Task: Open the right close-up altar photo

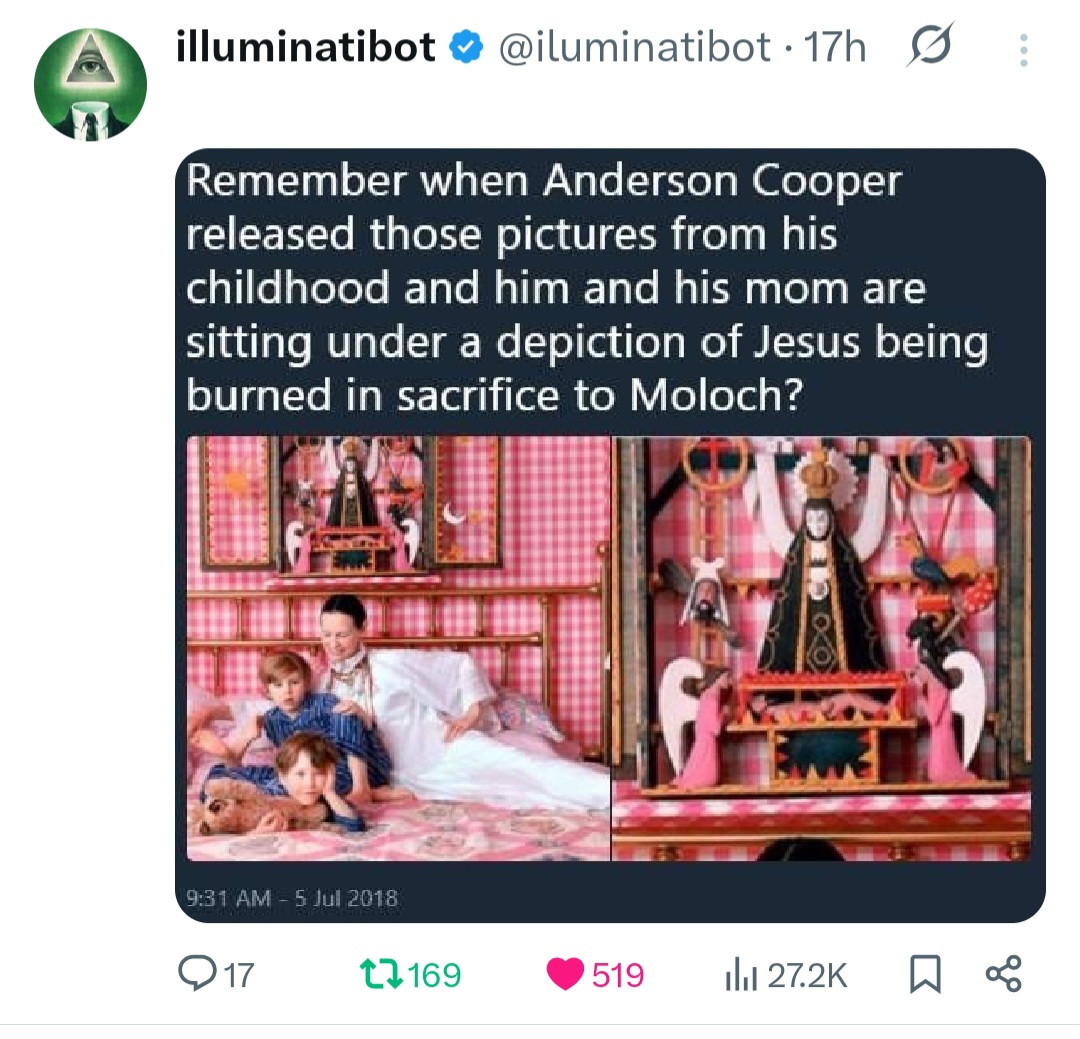Action: [821, 648]
